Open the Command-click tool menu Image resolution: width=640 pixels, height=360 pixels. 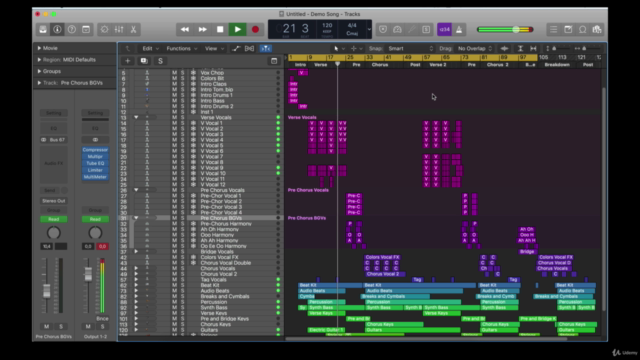click(356, 49)
